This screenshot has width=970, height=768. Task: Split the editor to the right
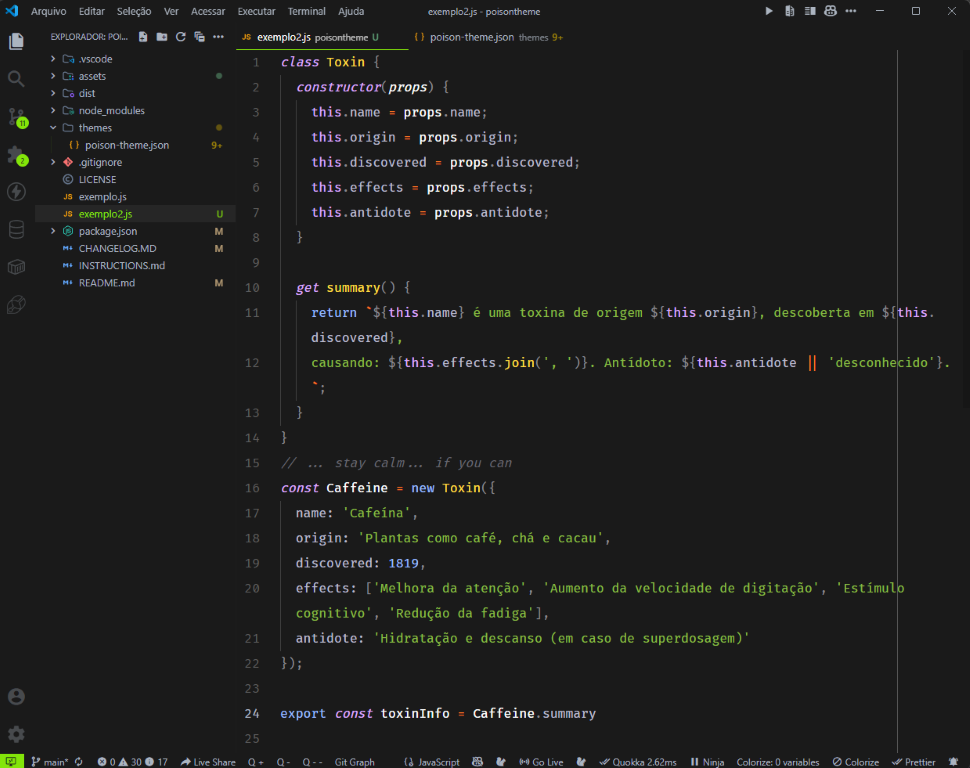[x=810, y=11]
